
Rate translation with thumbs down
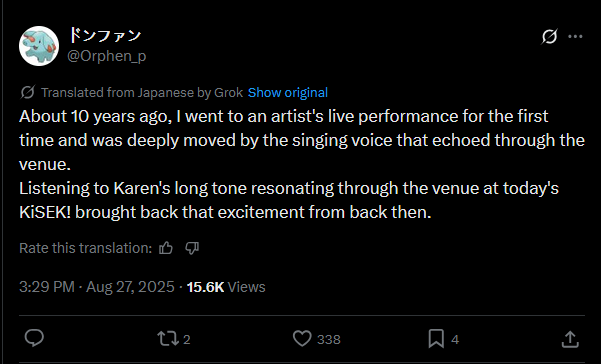point(192,248)
